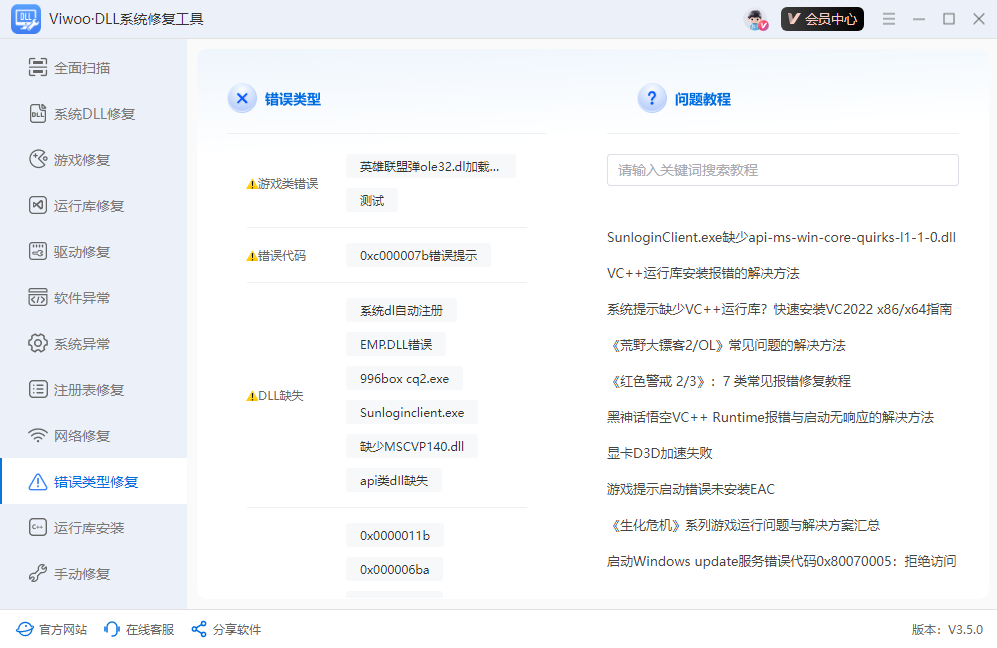Open the 系统异常 gear icon

click(x=37, y=343)
